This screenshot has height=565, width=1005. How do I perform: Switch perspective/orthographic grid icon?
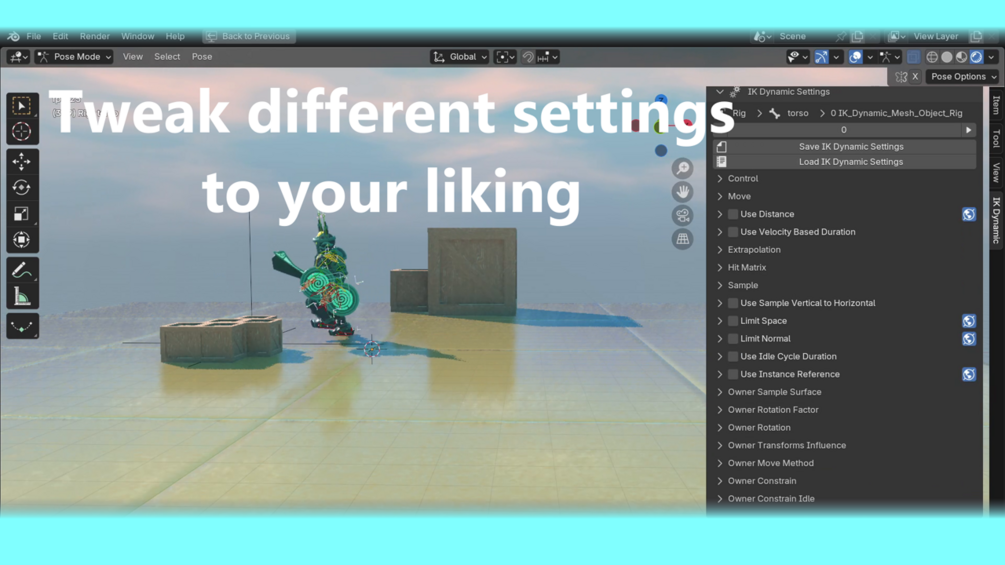(683, 239)
